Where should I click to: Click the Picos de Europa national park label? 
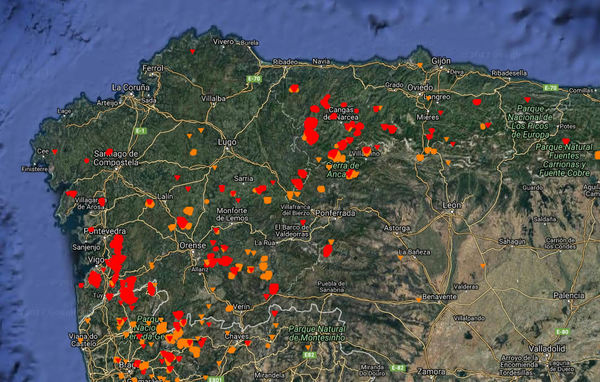click(x=530, y=121)
